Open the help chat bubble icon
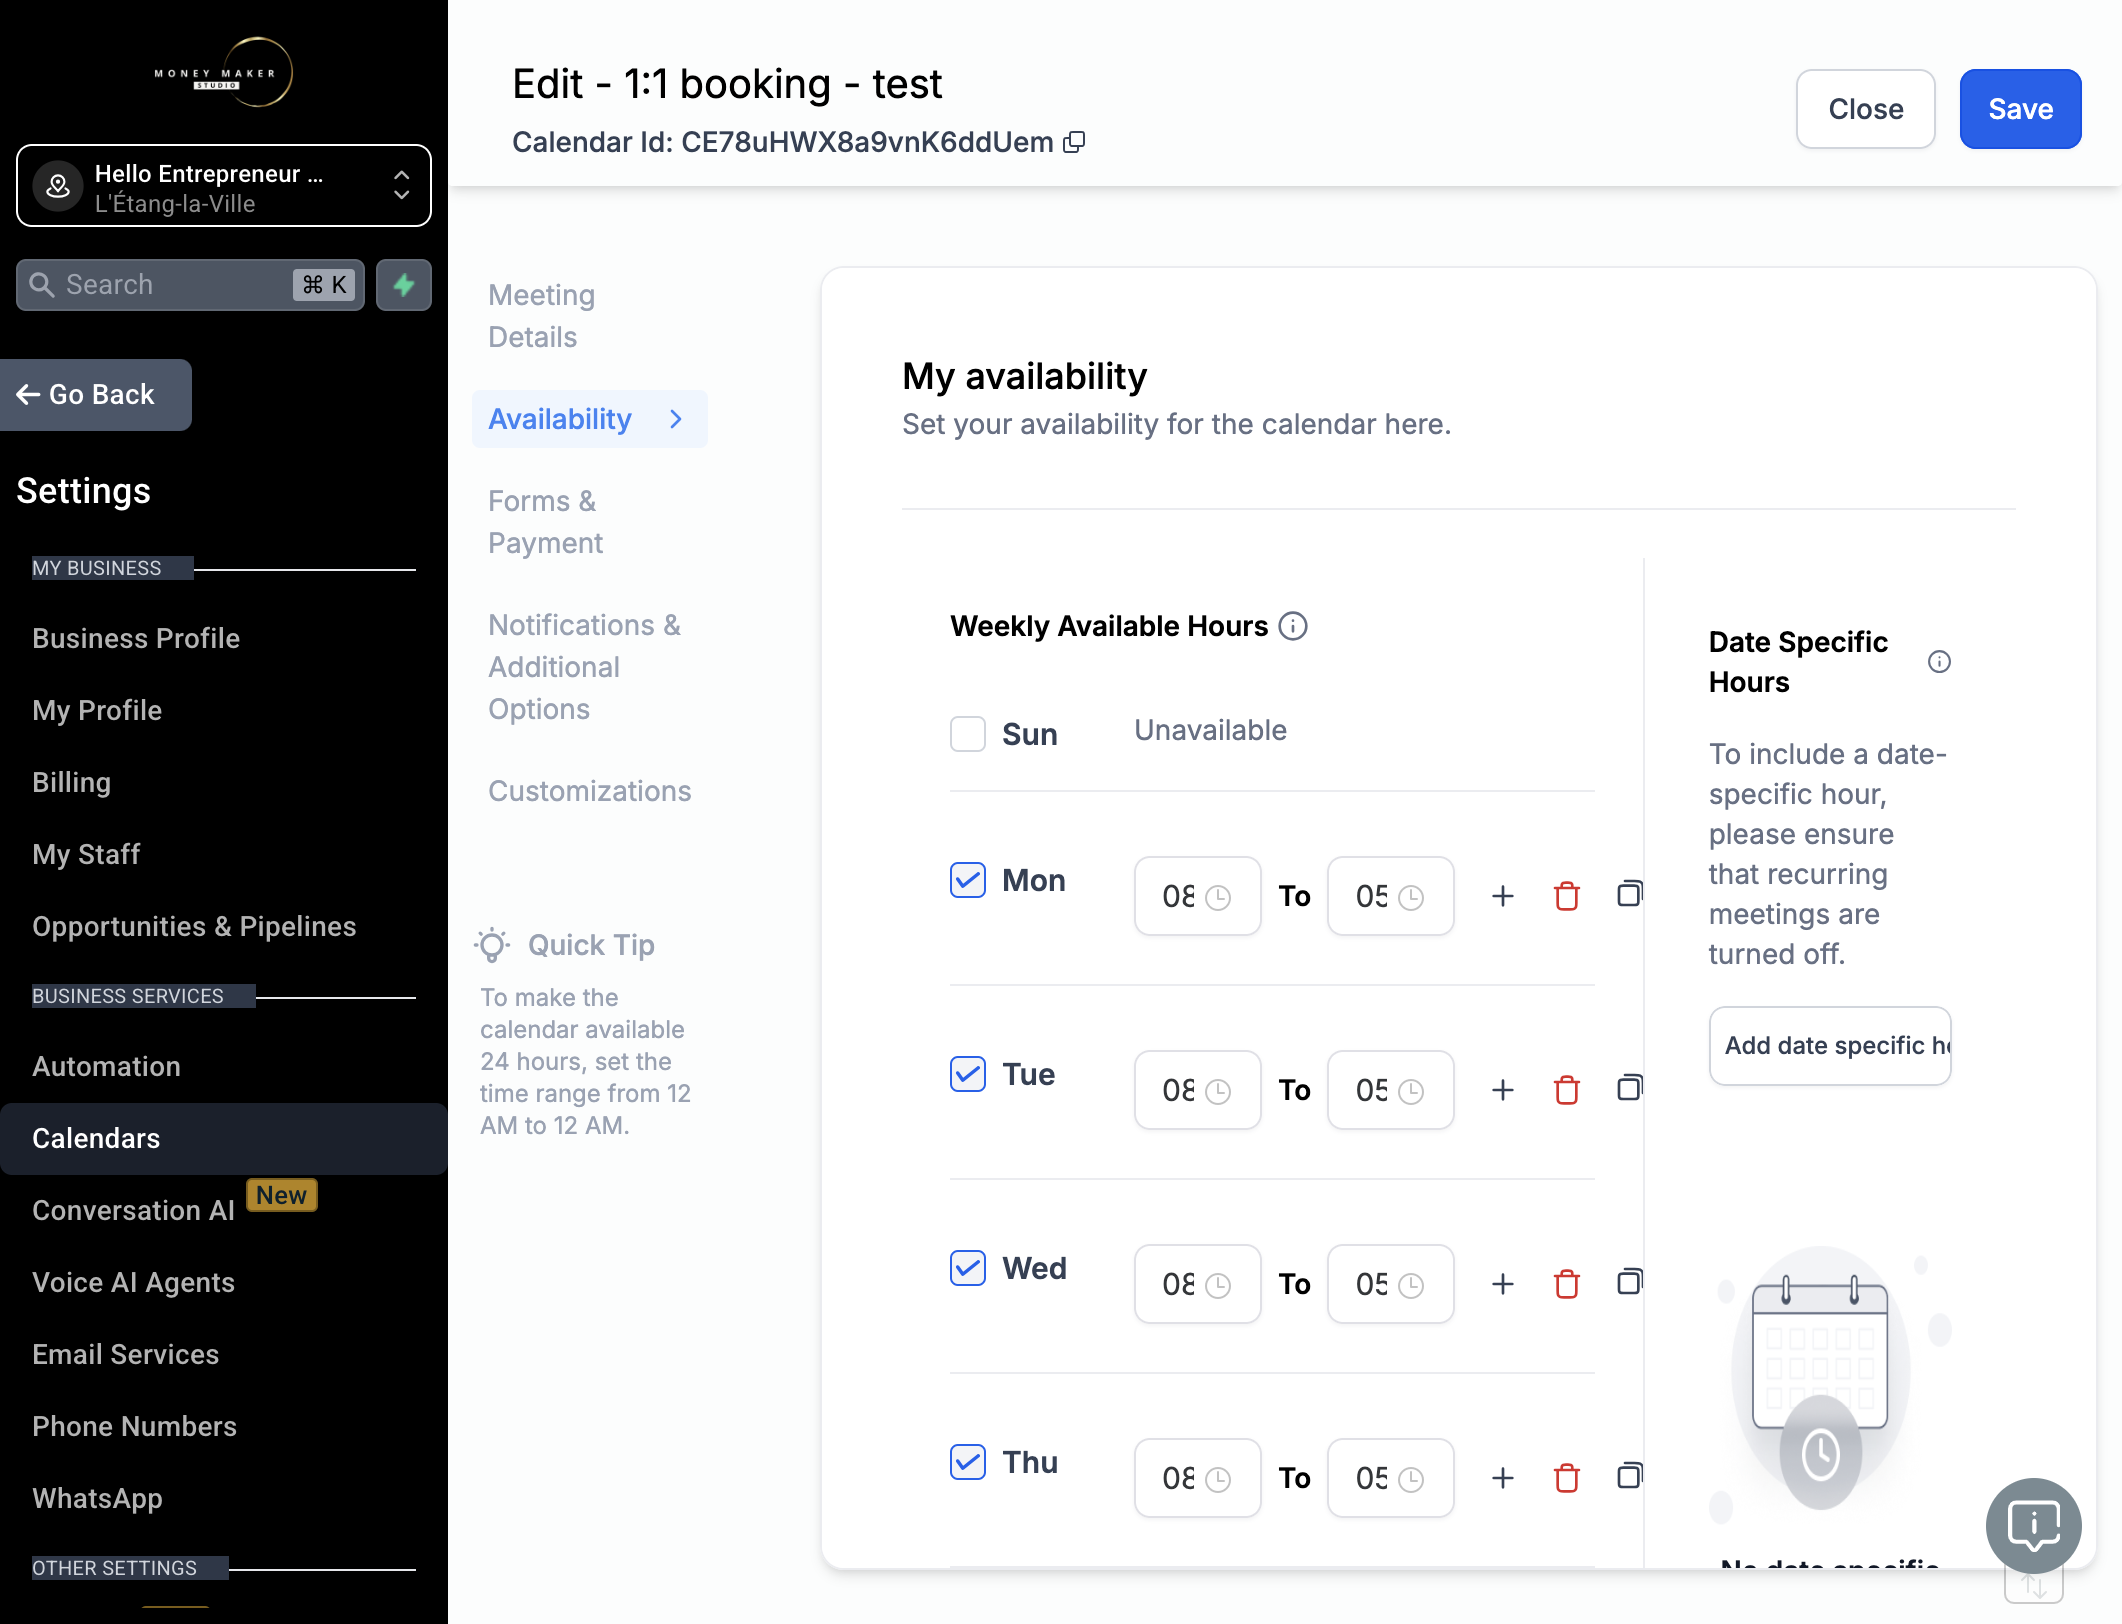Image resolution: width=2122 pixels, height=1624 pixels. pos(2033,1525)
